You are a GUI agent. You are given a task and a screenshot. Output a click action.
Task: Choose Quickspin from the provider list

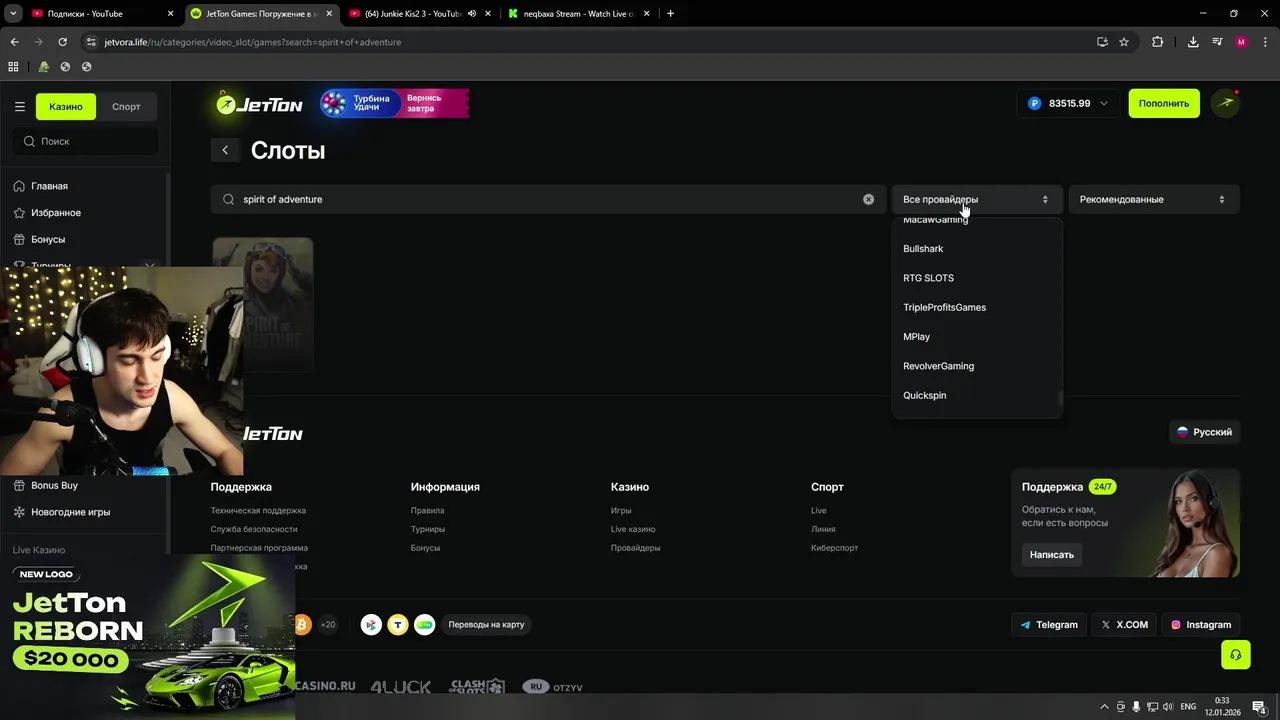coord(976,395)
